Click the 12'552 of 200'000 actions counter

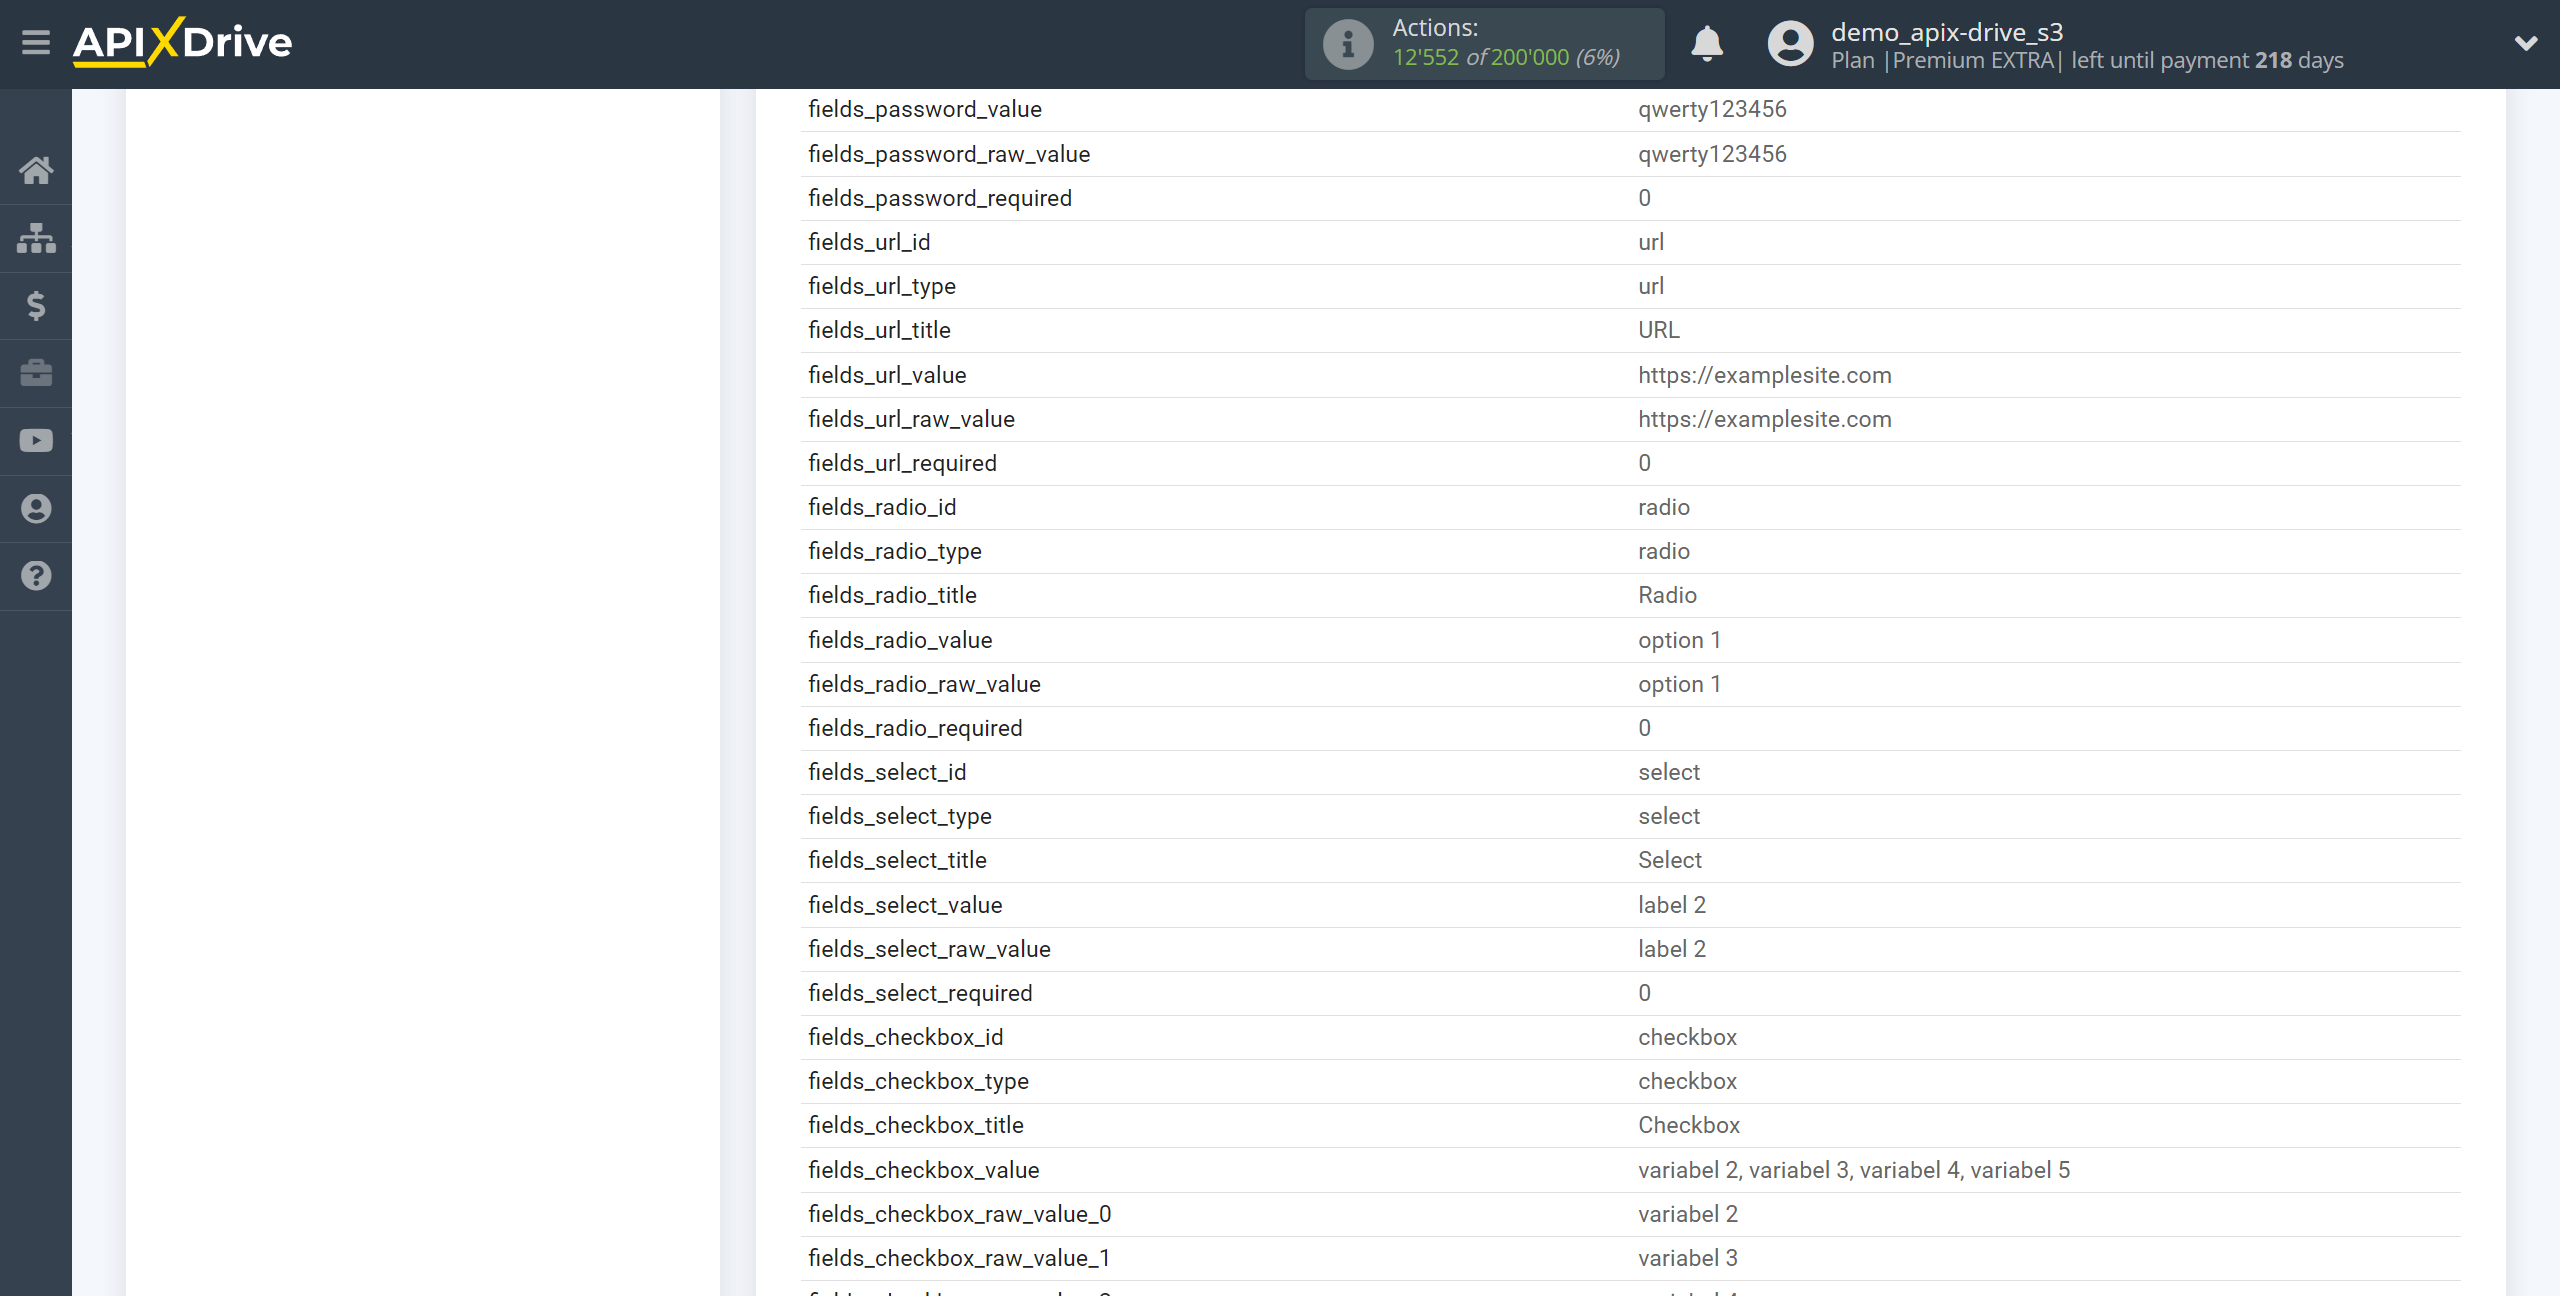coord(1506,58)
